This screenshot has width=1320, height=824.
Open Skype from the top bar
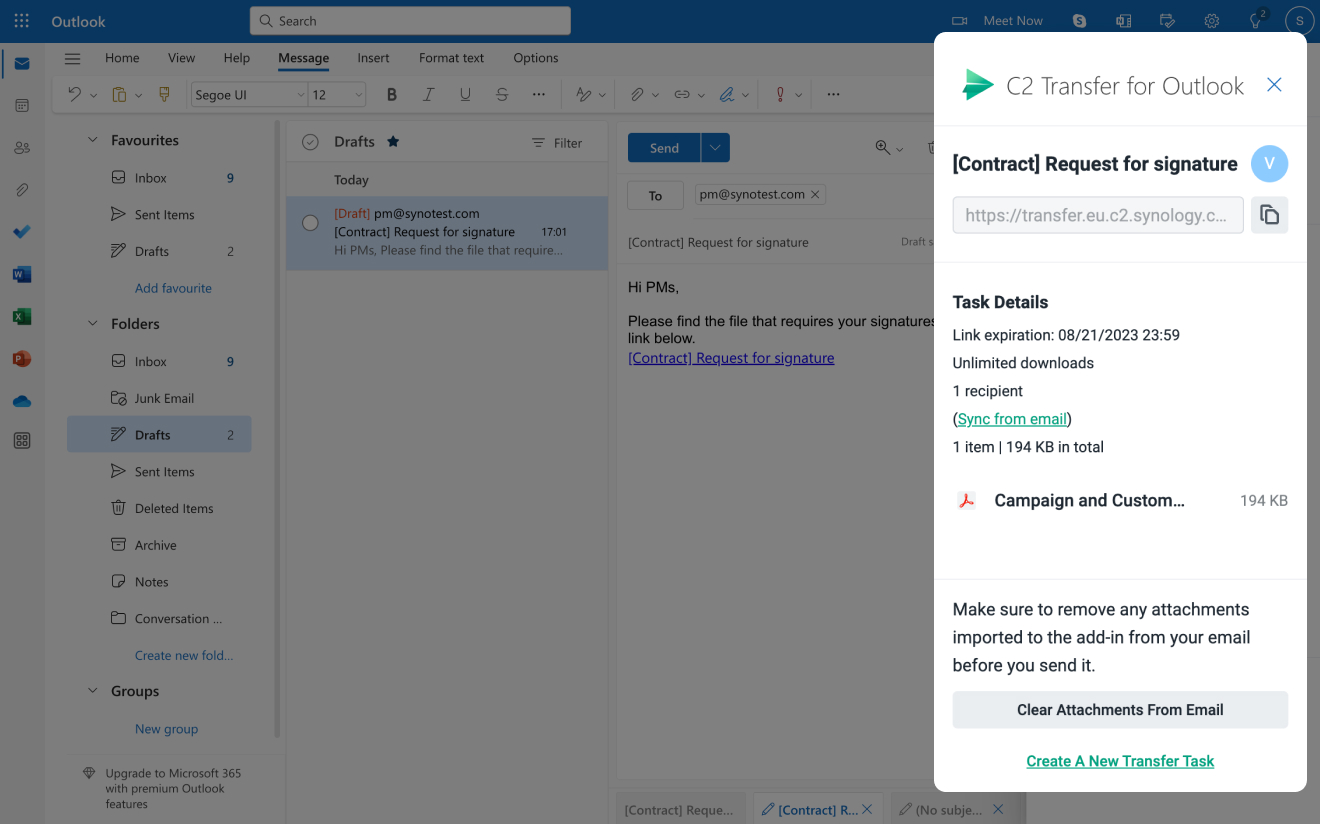tap(1079, 20)
